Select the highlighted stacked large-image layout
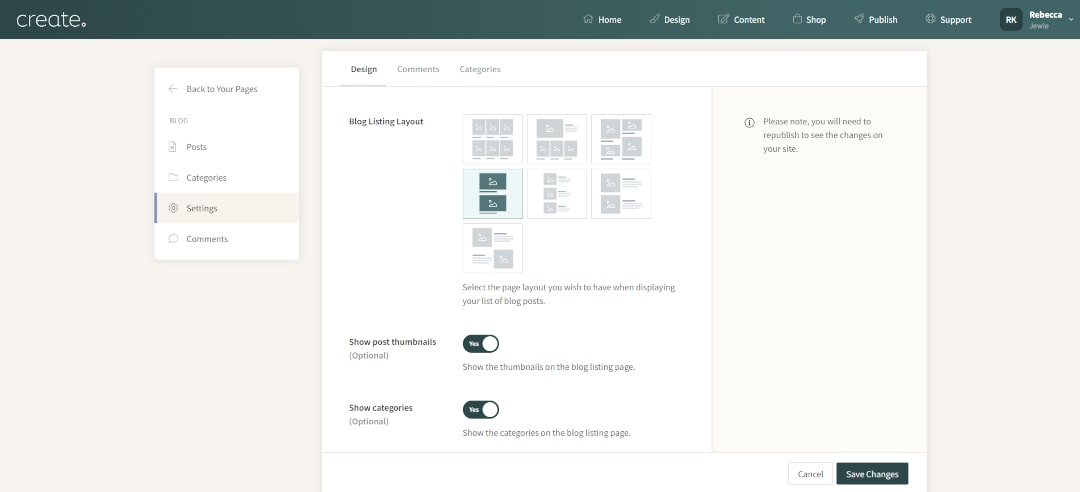Screen dimensions: 1080x492 pos(493,194)
